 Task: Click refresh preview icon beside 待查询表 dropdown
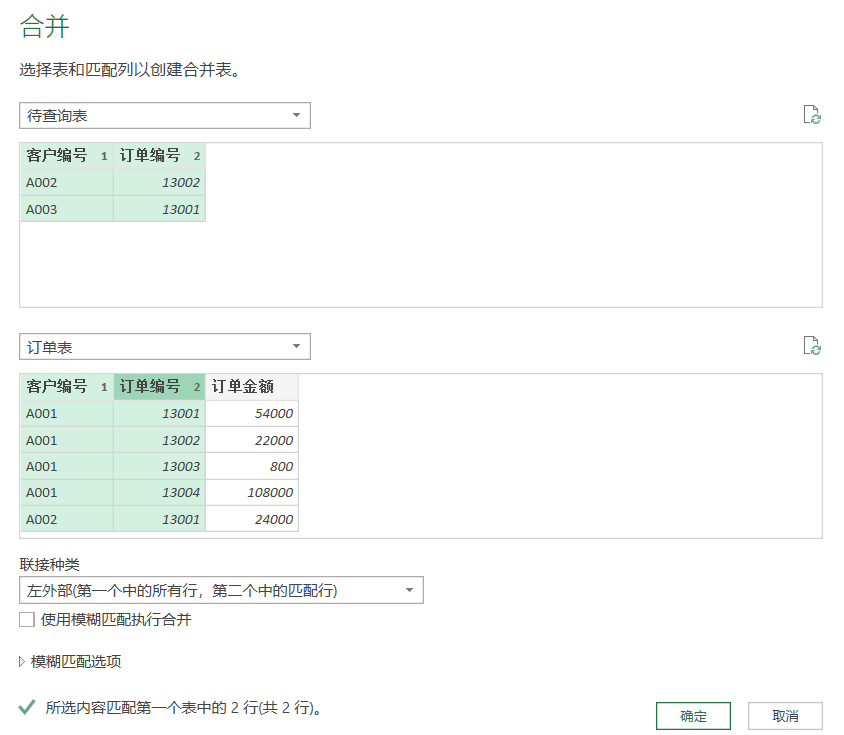(x=812, y=115)
